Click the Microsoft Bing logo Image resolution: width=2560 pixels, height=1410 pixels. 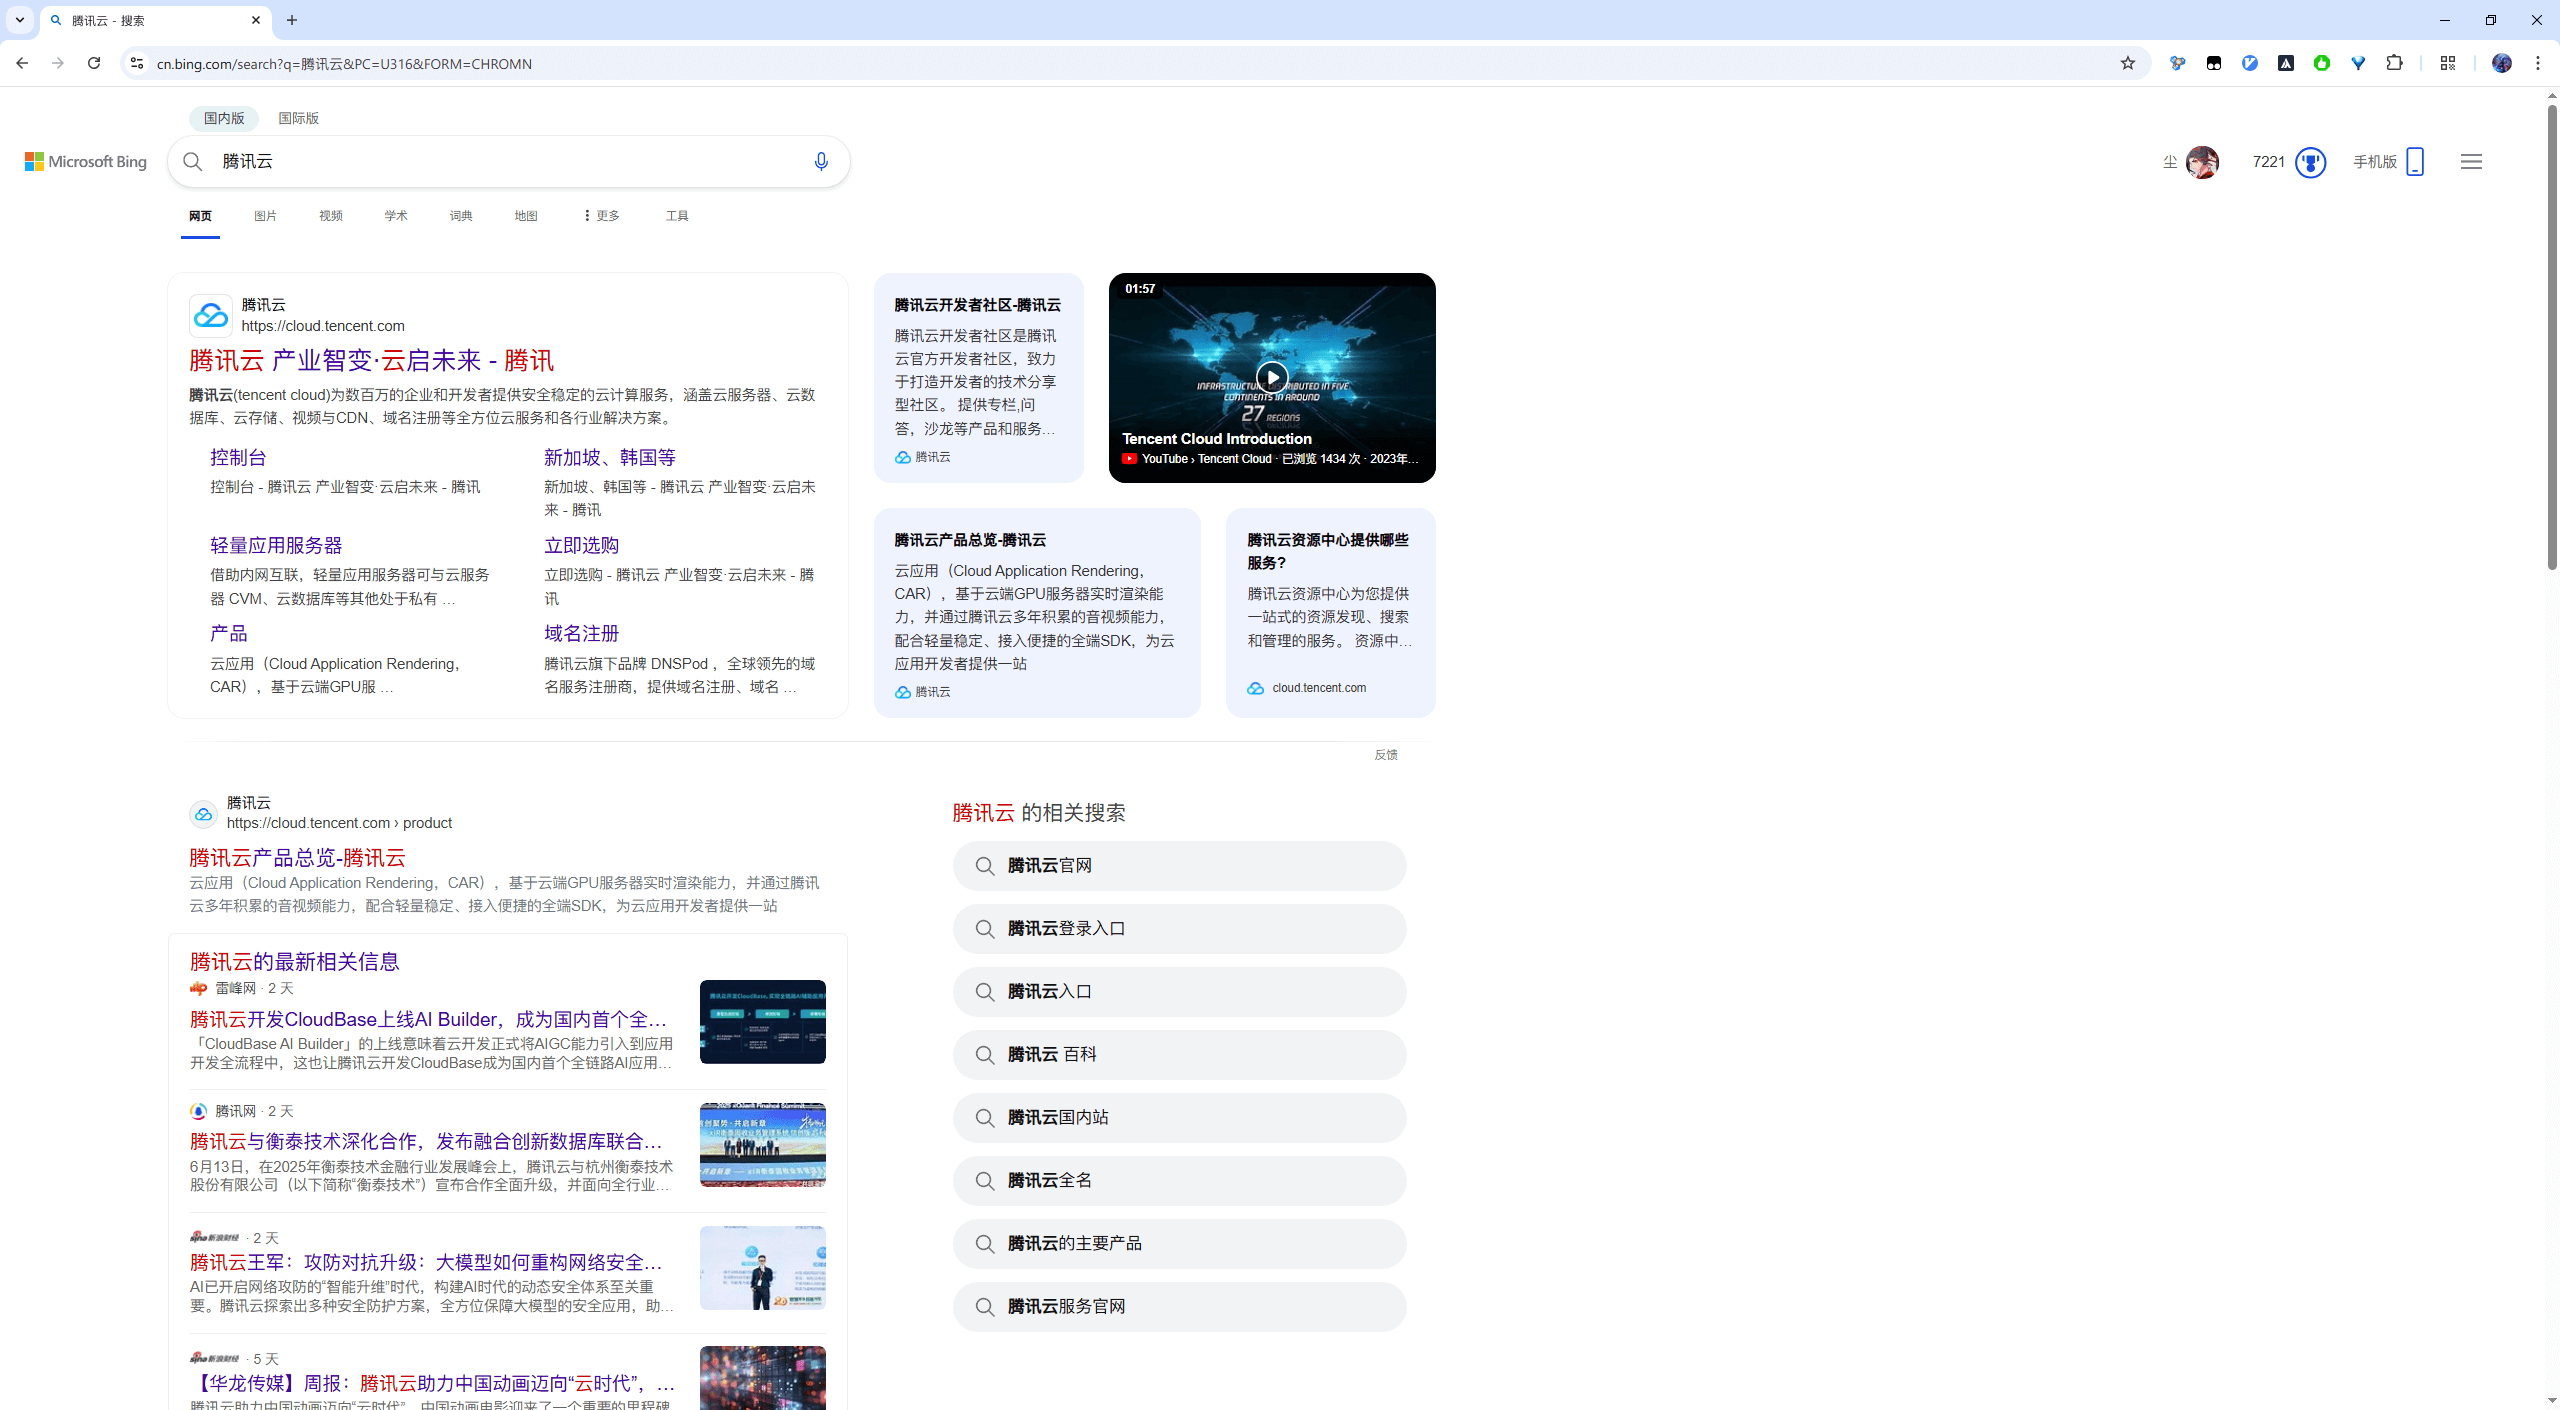(x=86, y=162)
